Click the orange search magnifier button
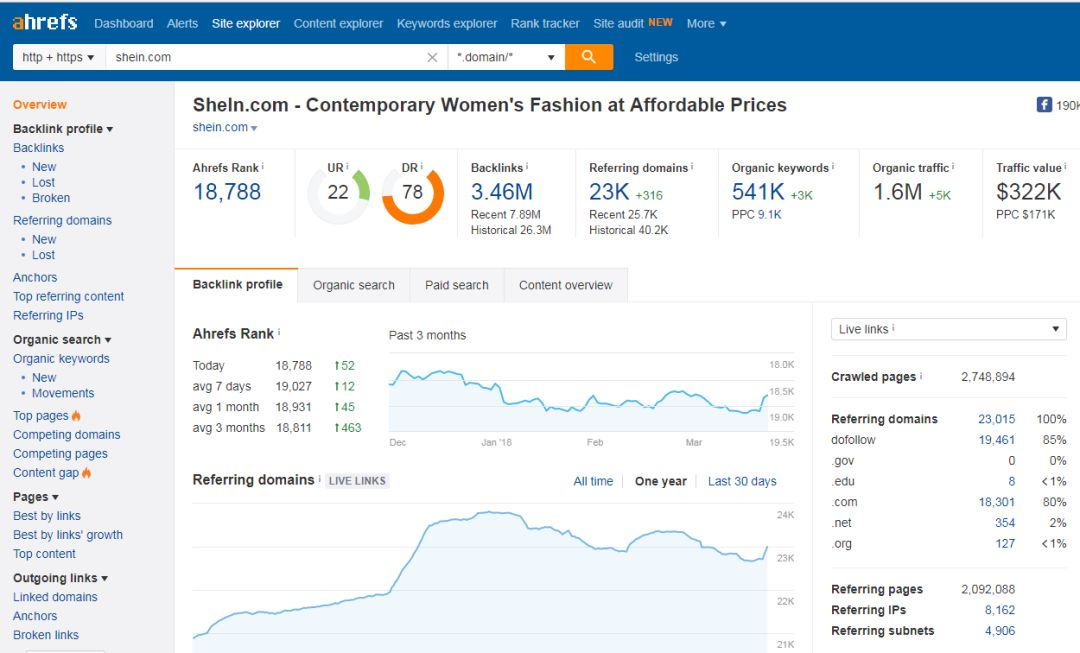Viewport: 1080px width, 653px height. [589, 57]
